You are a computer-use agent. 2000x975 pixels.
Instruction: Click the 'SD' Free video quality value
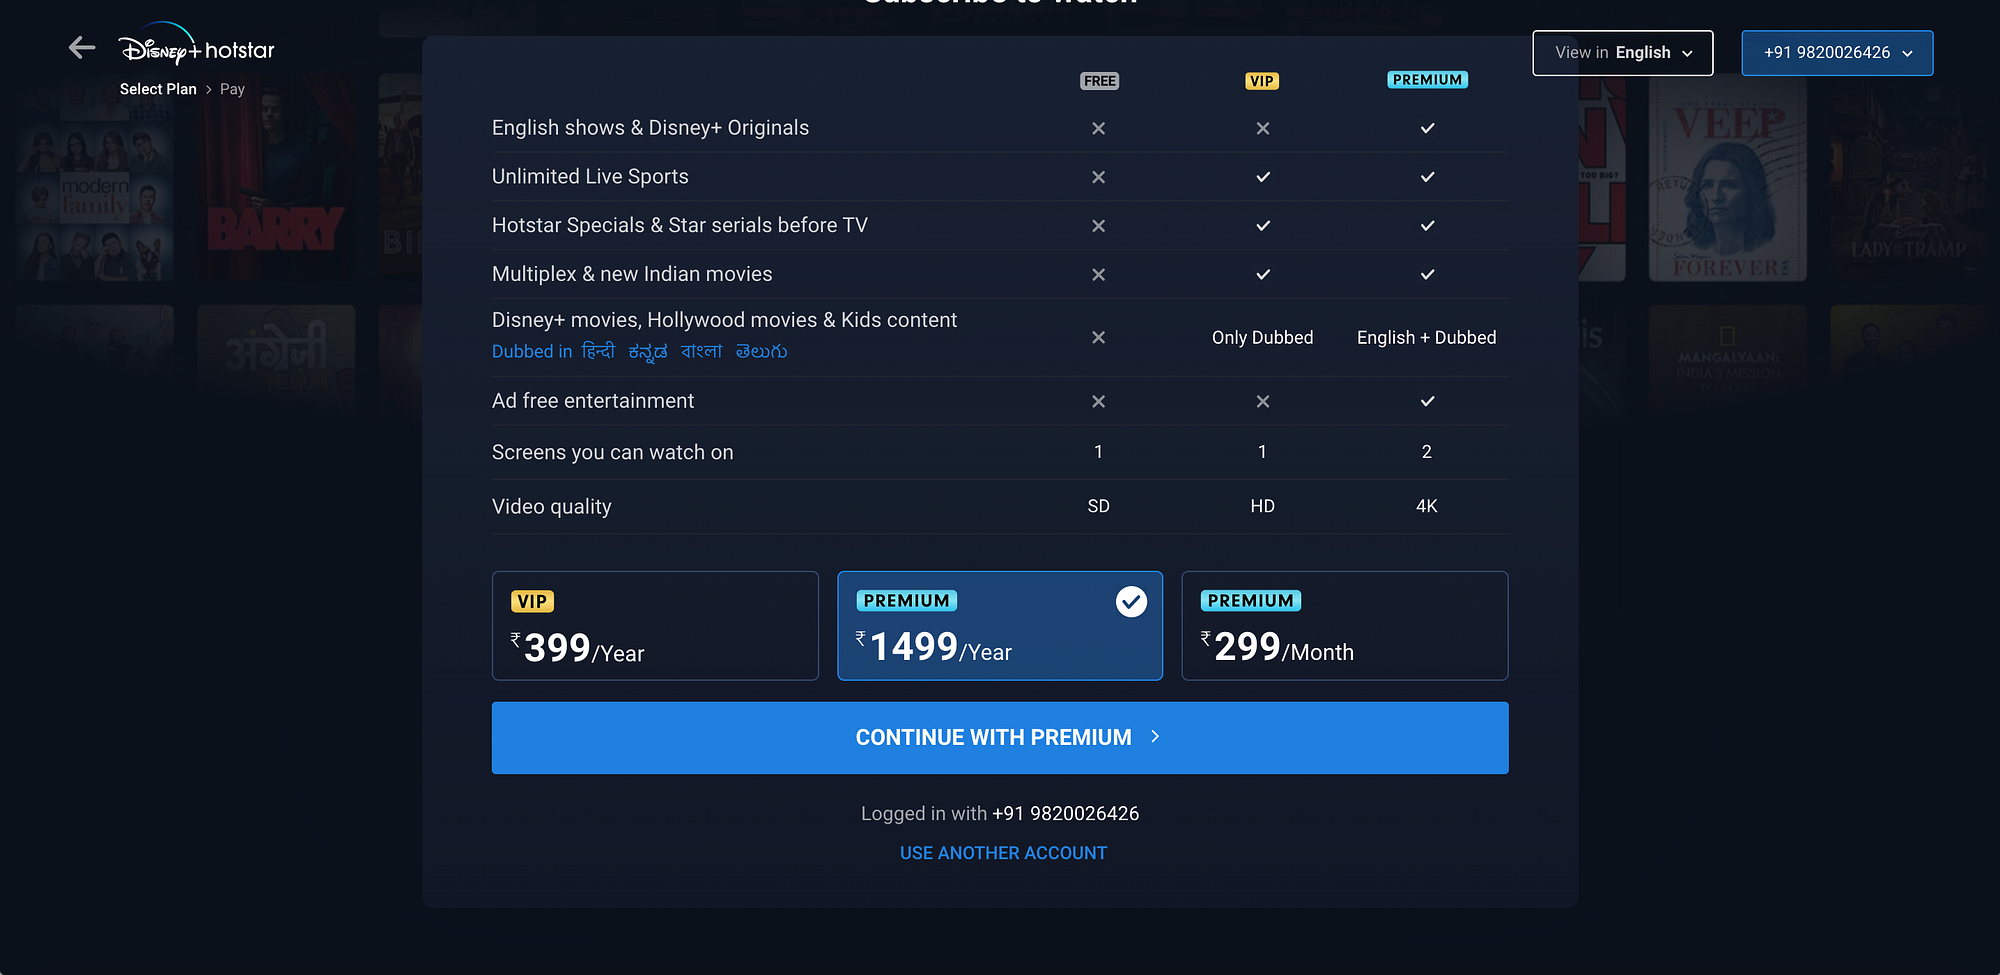coord(1098,507)
